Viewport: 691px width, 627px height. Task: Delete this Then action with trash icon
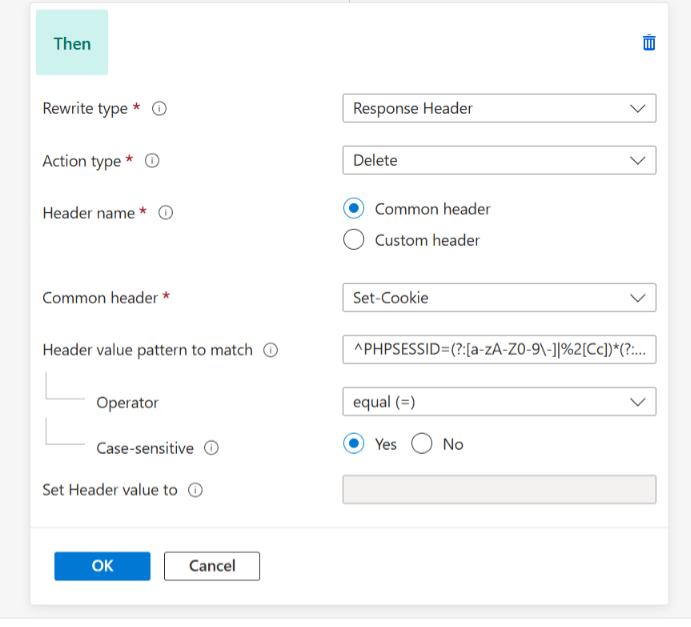coord(649,43)
